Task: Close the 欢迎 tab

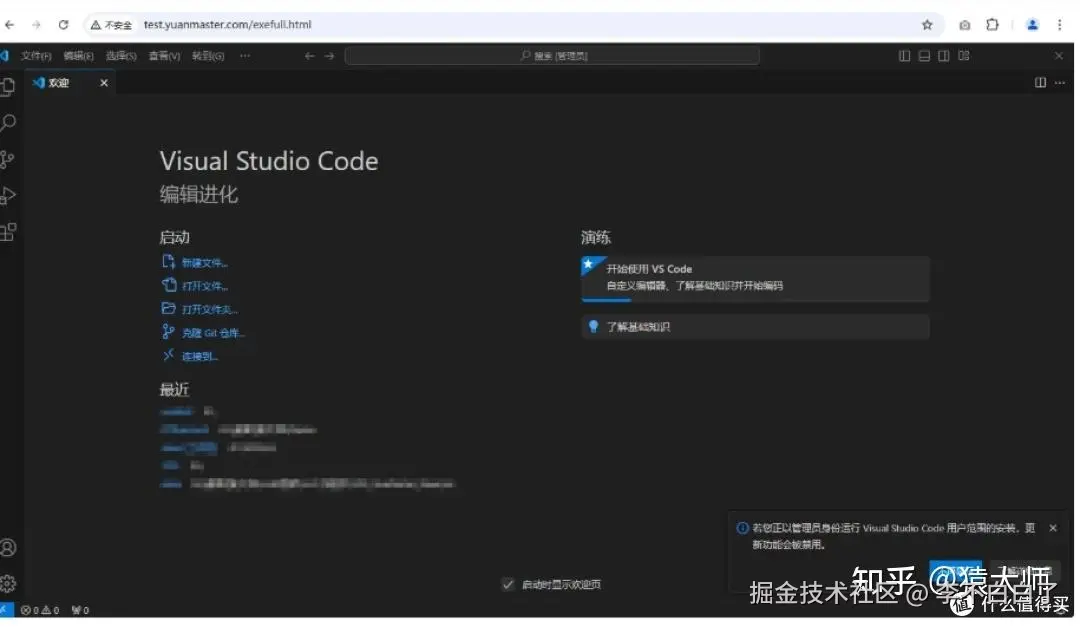Action: click(x=104, y=83)
